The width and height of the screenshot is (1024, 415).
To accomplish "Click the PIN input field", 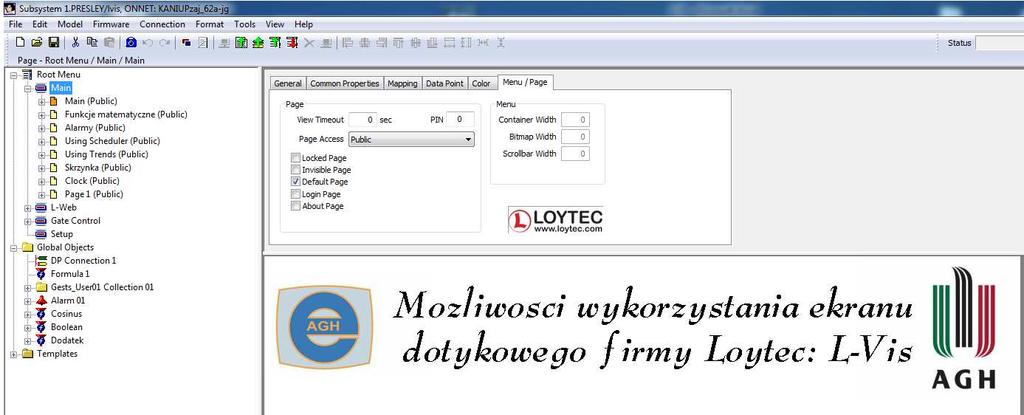I will 460,119.
